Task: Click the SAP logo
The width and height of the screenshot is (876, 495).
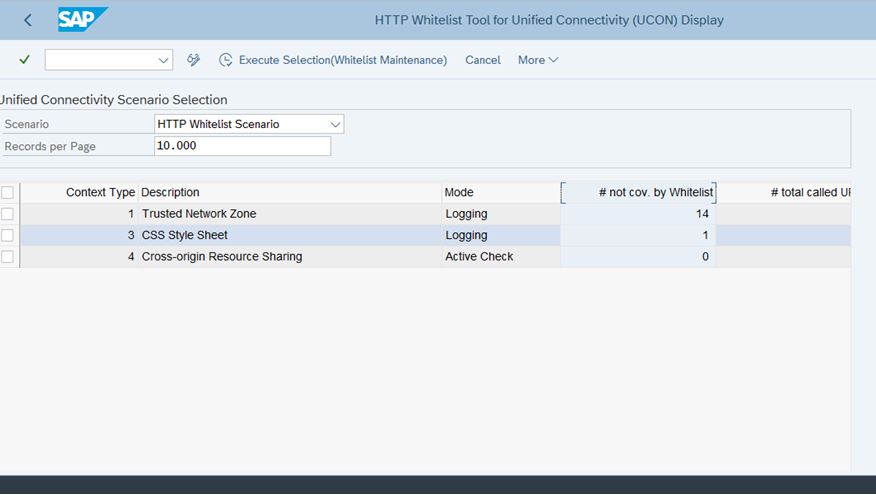Action: click(x=82, y=20)
